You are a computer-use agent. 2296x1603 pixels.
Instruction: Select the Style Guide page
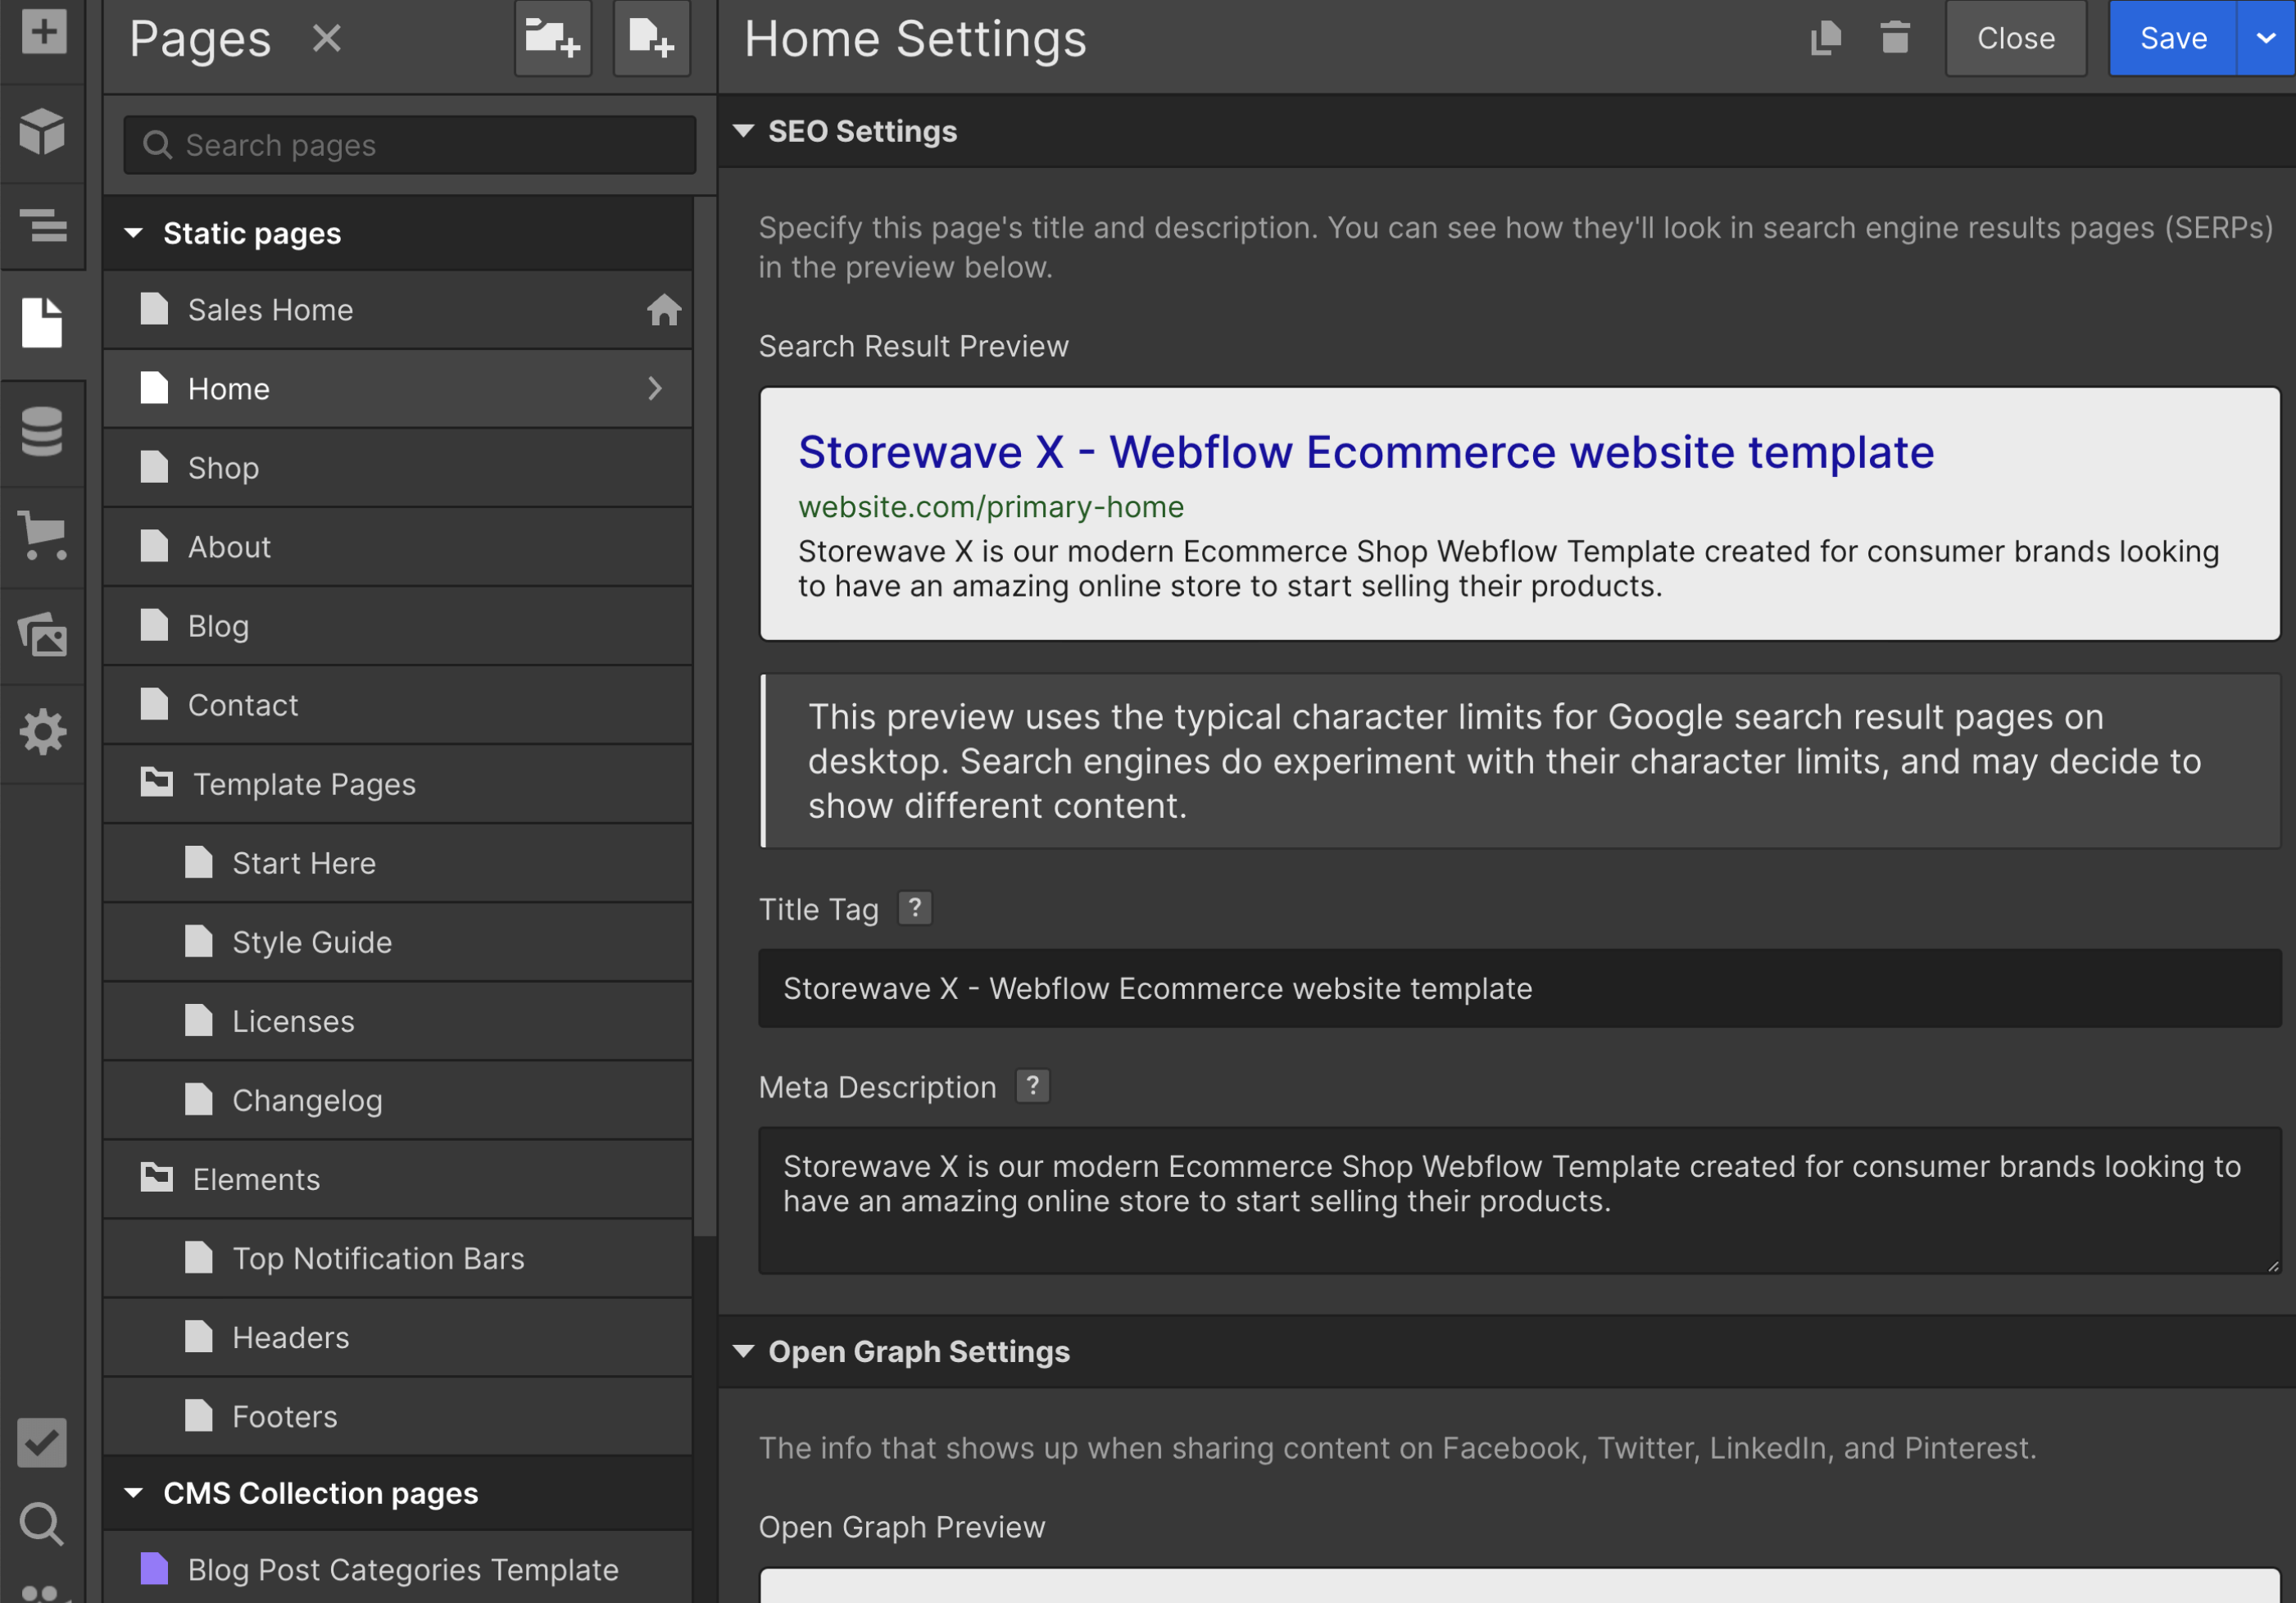(x=397, y=942)
